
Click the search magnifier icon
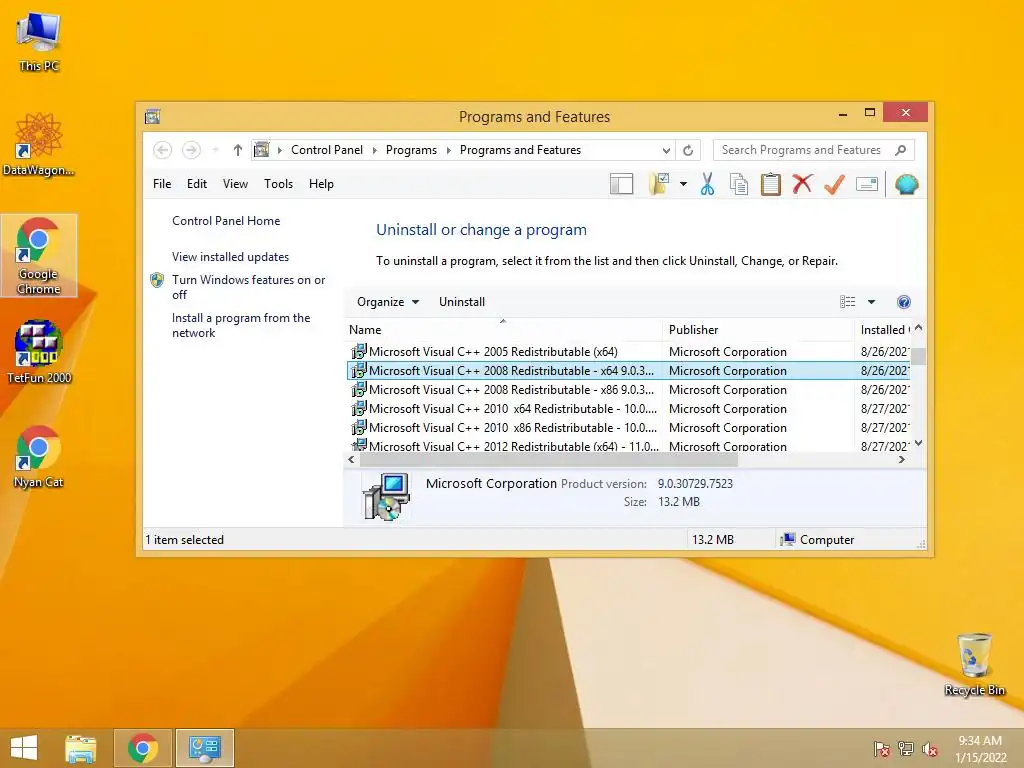coord(901,150)
